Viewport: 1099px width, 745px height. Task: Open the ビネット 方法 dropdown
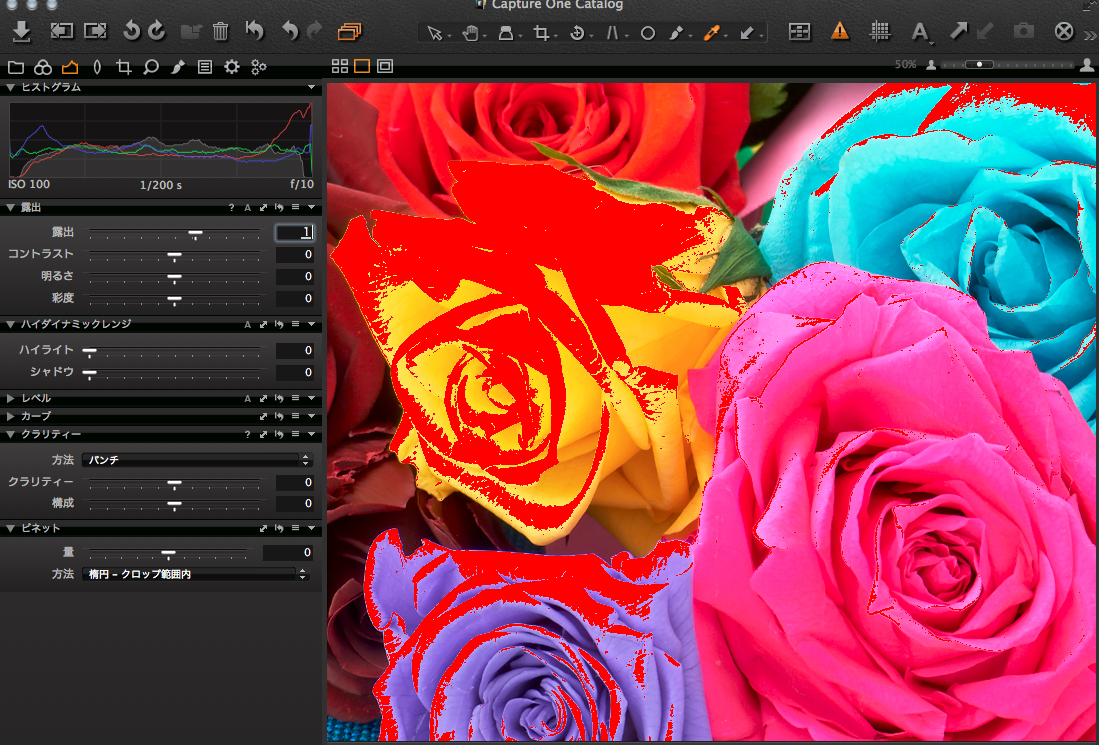196,574
